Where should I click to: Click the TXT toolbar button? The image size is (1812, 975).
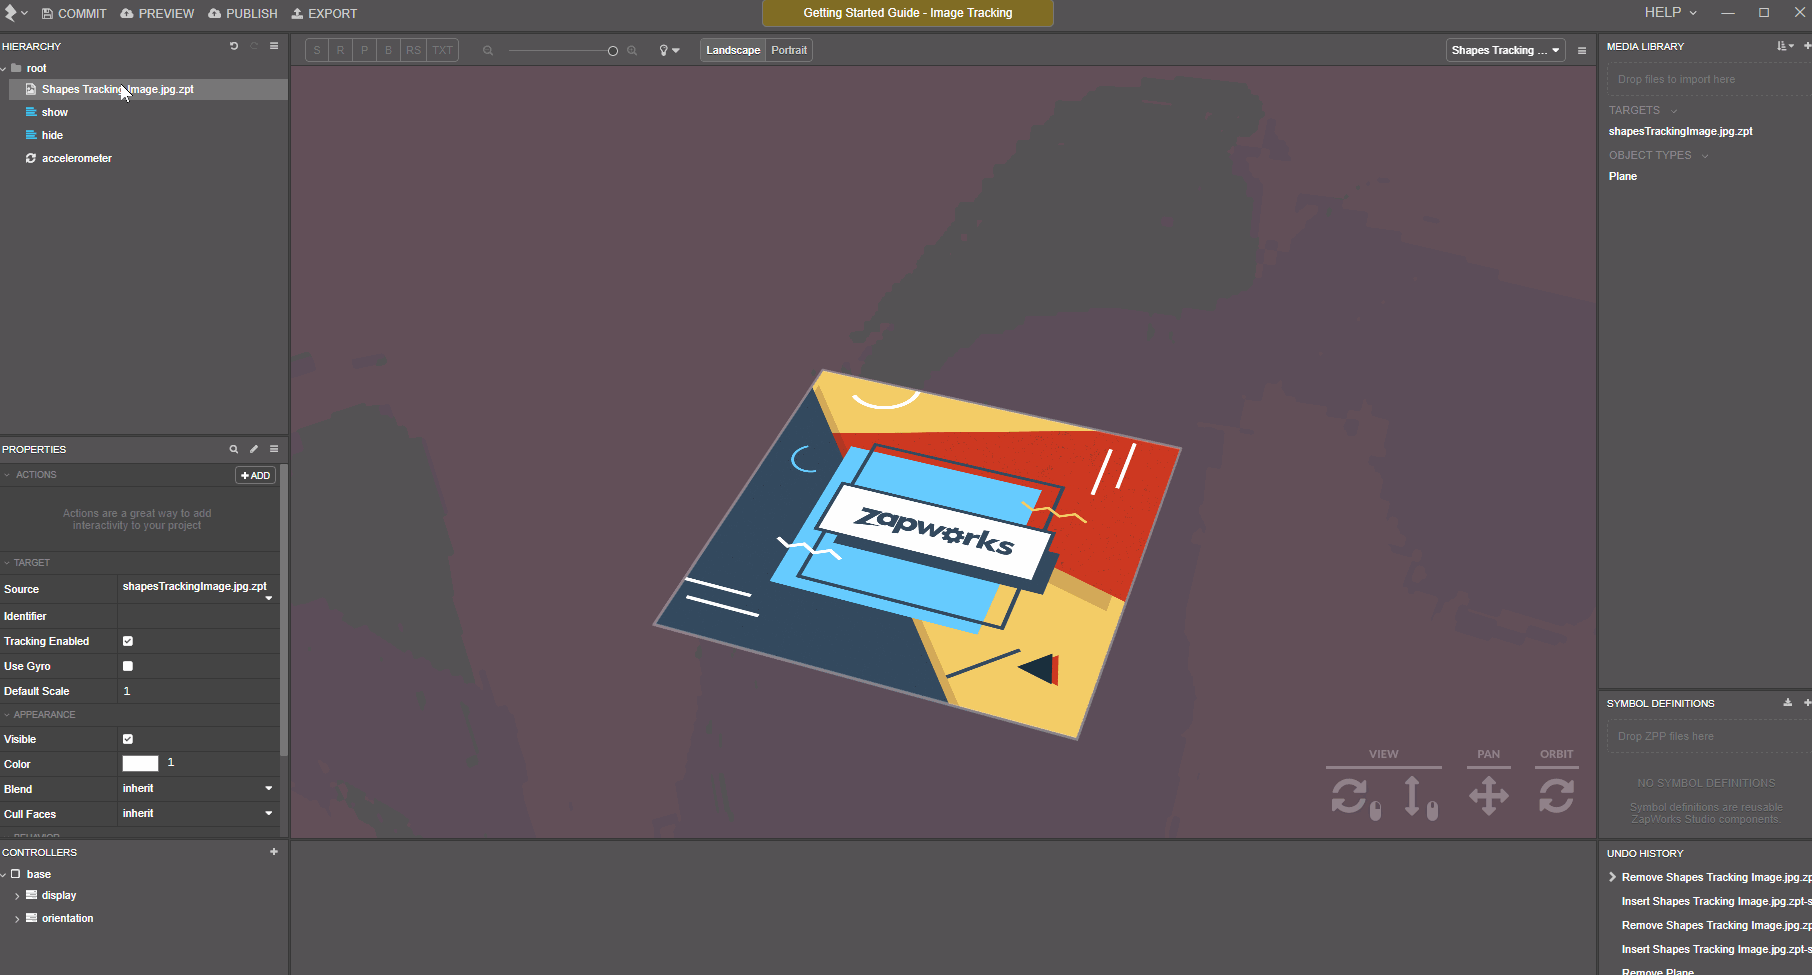tap(443, 50)
